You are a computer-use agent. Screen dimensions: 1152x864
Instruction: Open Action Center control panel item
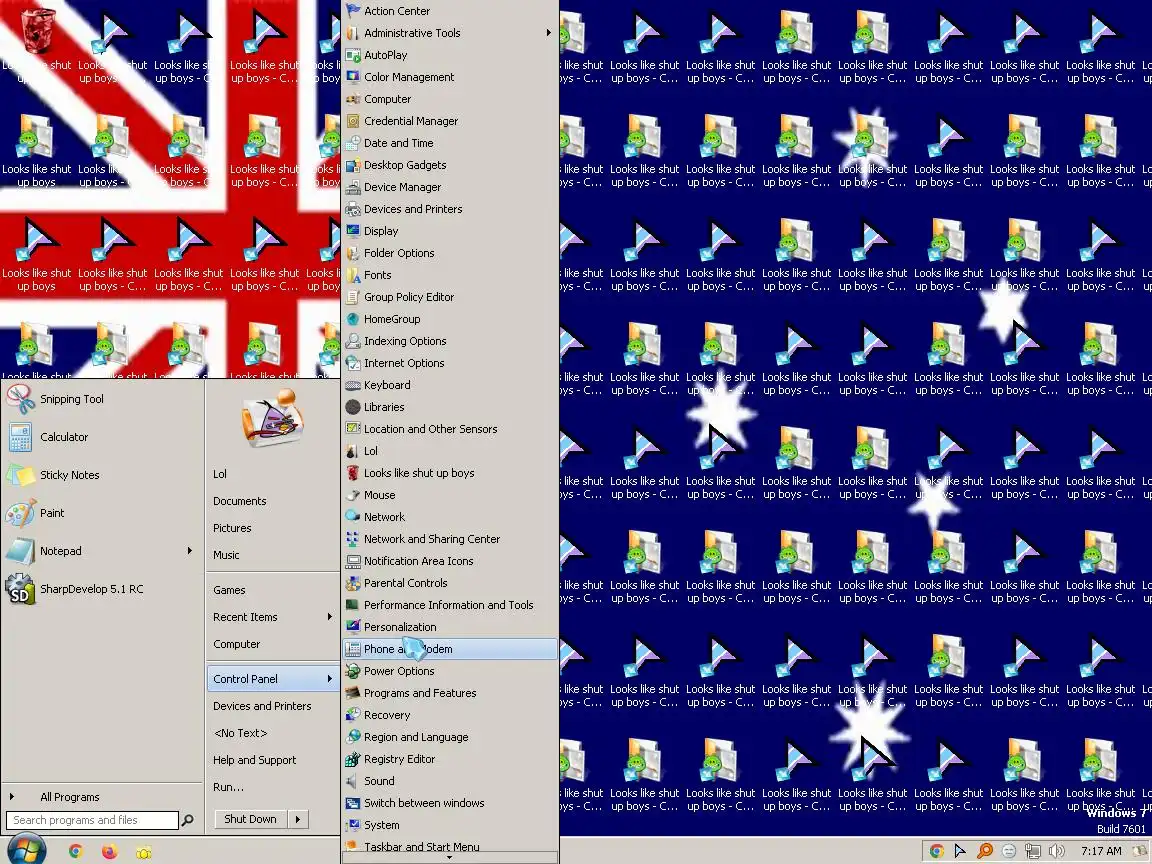[x=450, y=11]
